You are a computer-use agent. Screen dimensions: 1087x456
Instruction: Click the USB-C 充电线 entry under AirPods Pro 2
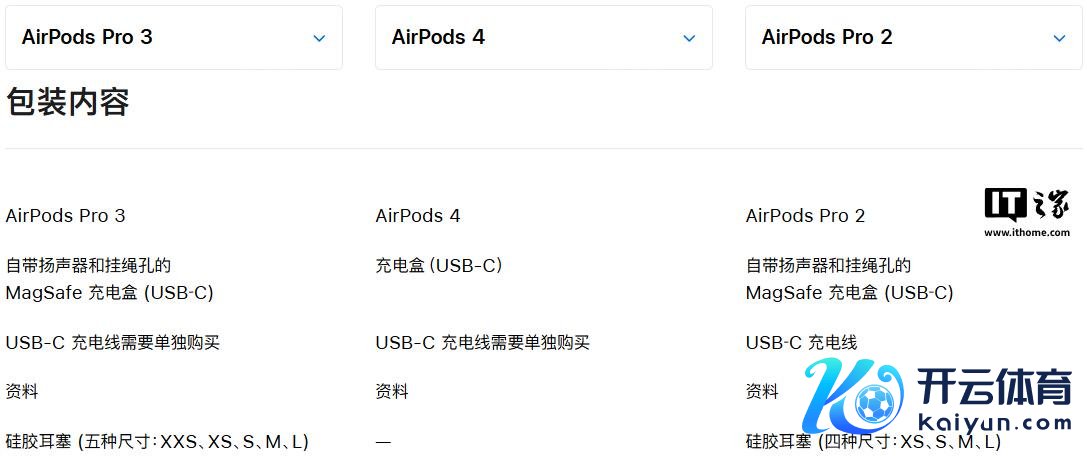pyautogui.click(x=801, y=343)
